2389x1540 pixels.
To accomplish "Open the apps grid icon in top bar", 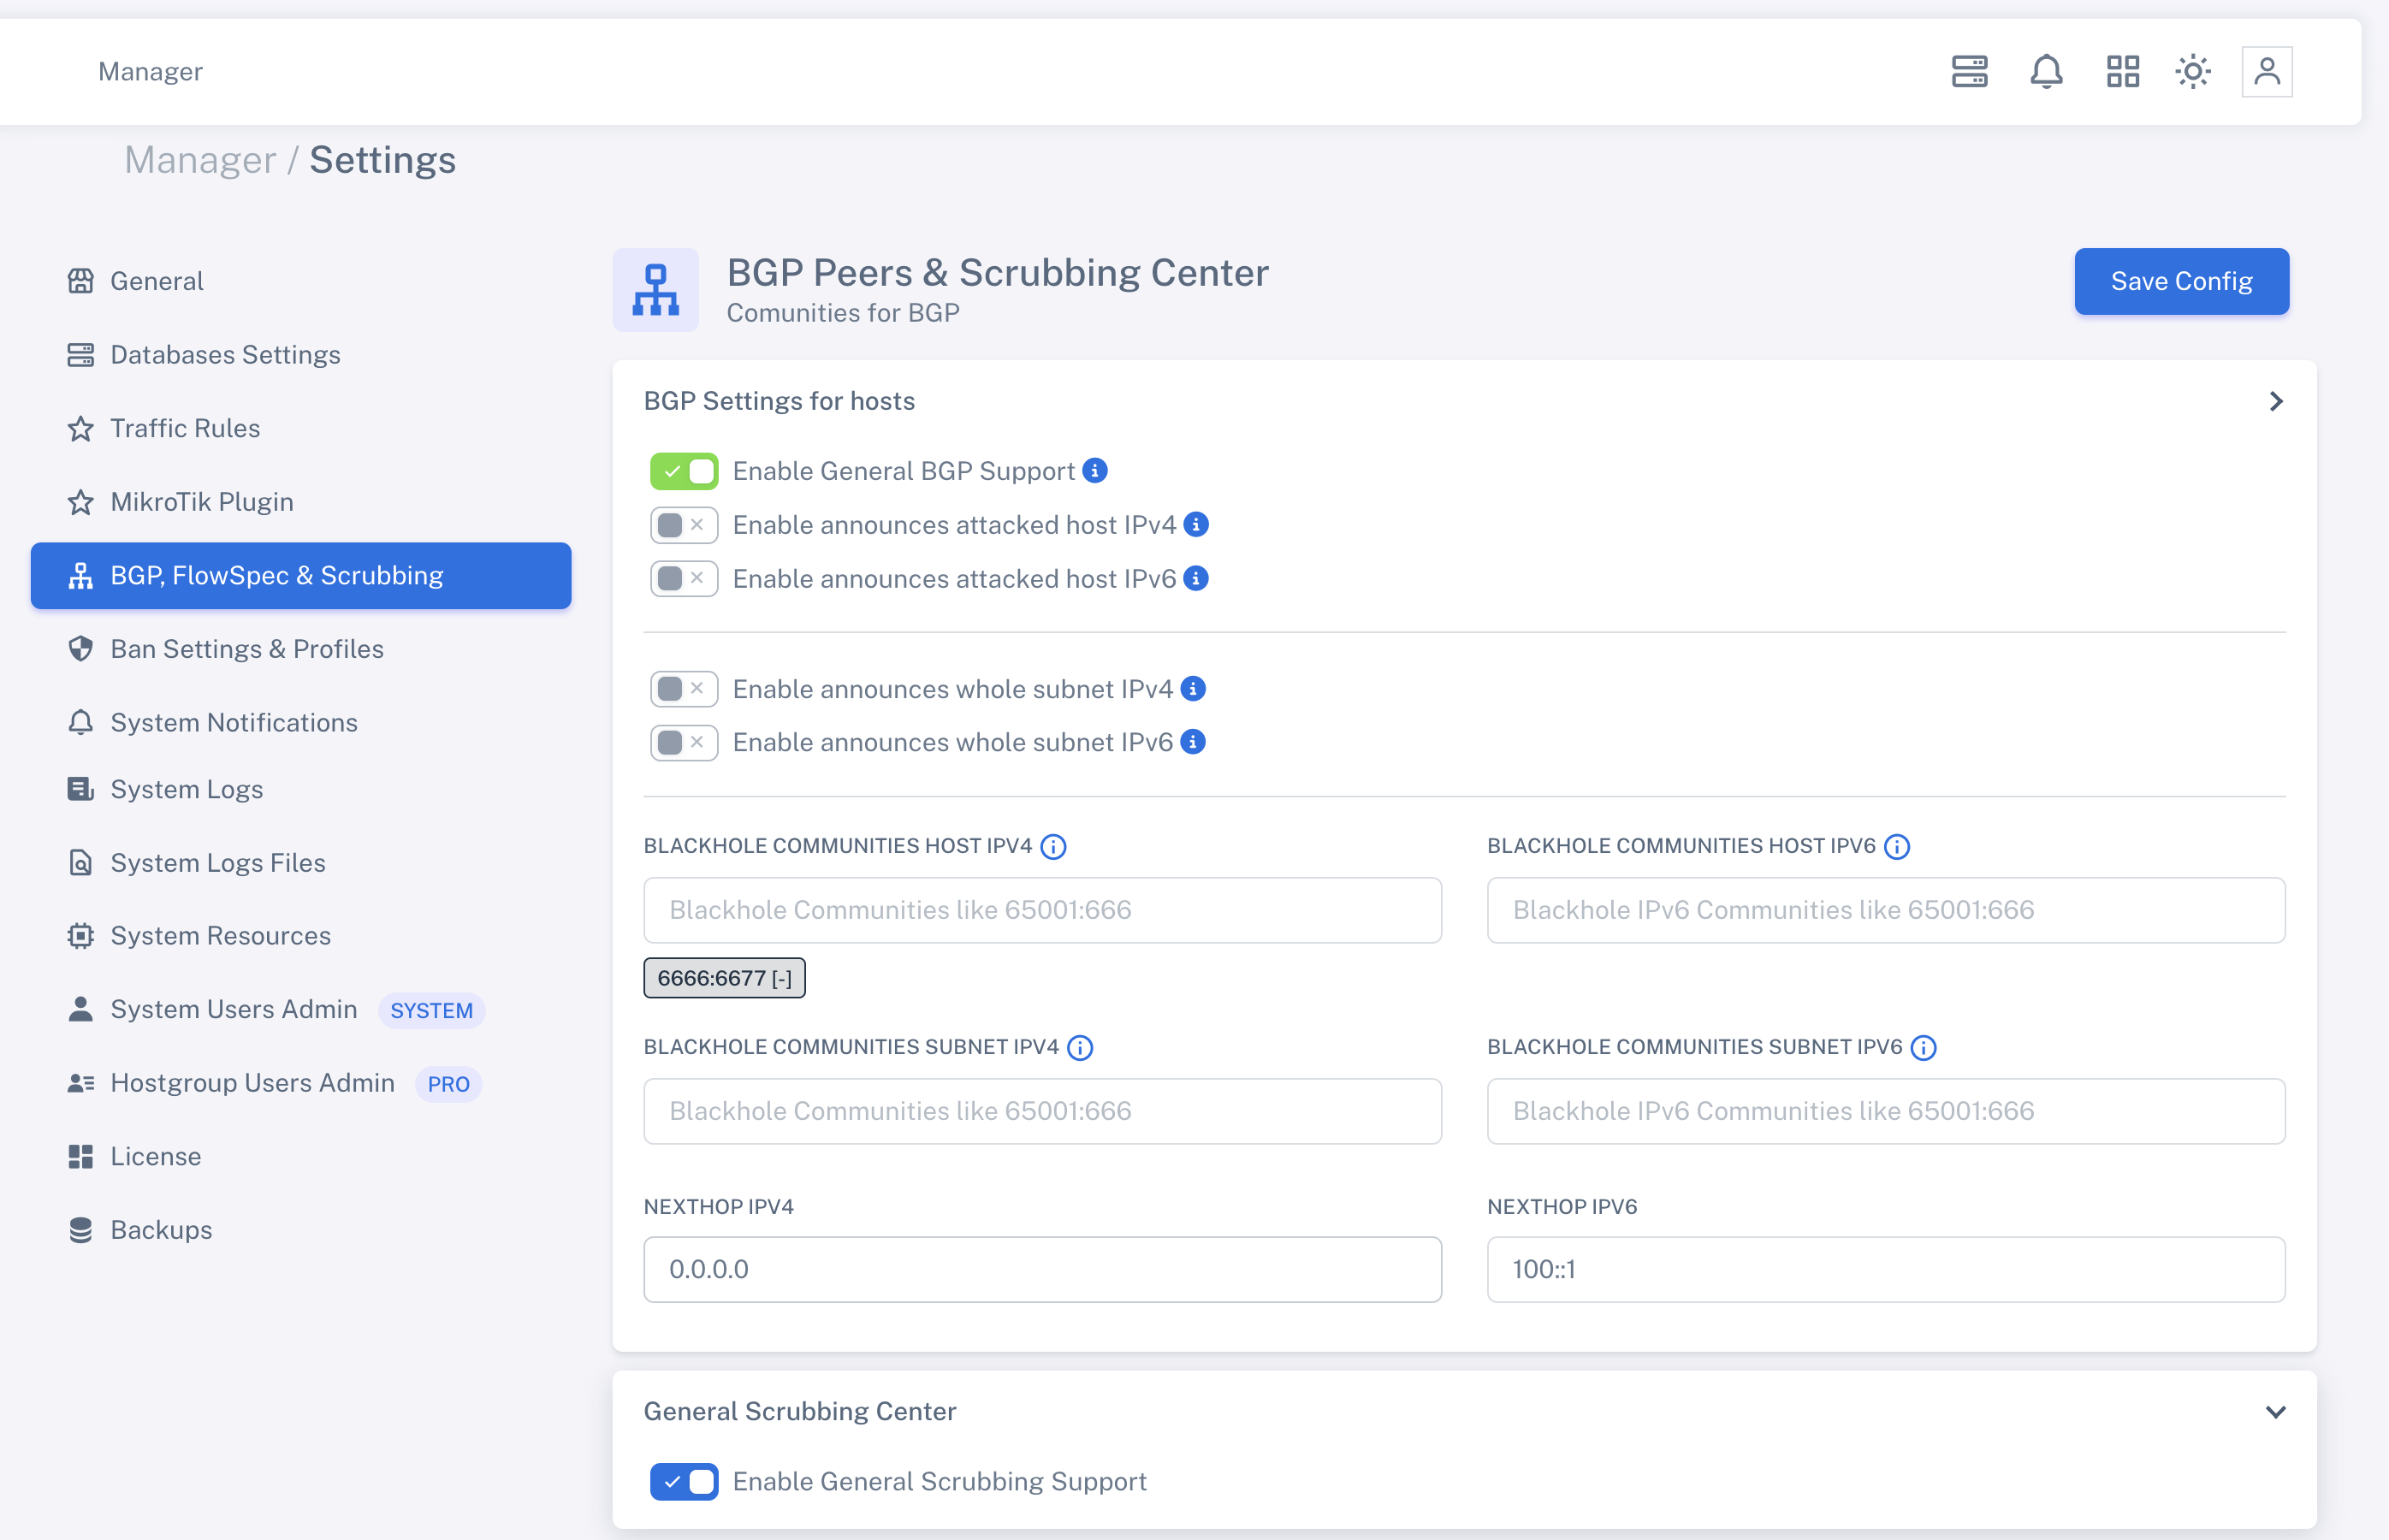I will pos(2122,71).
